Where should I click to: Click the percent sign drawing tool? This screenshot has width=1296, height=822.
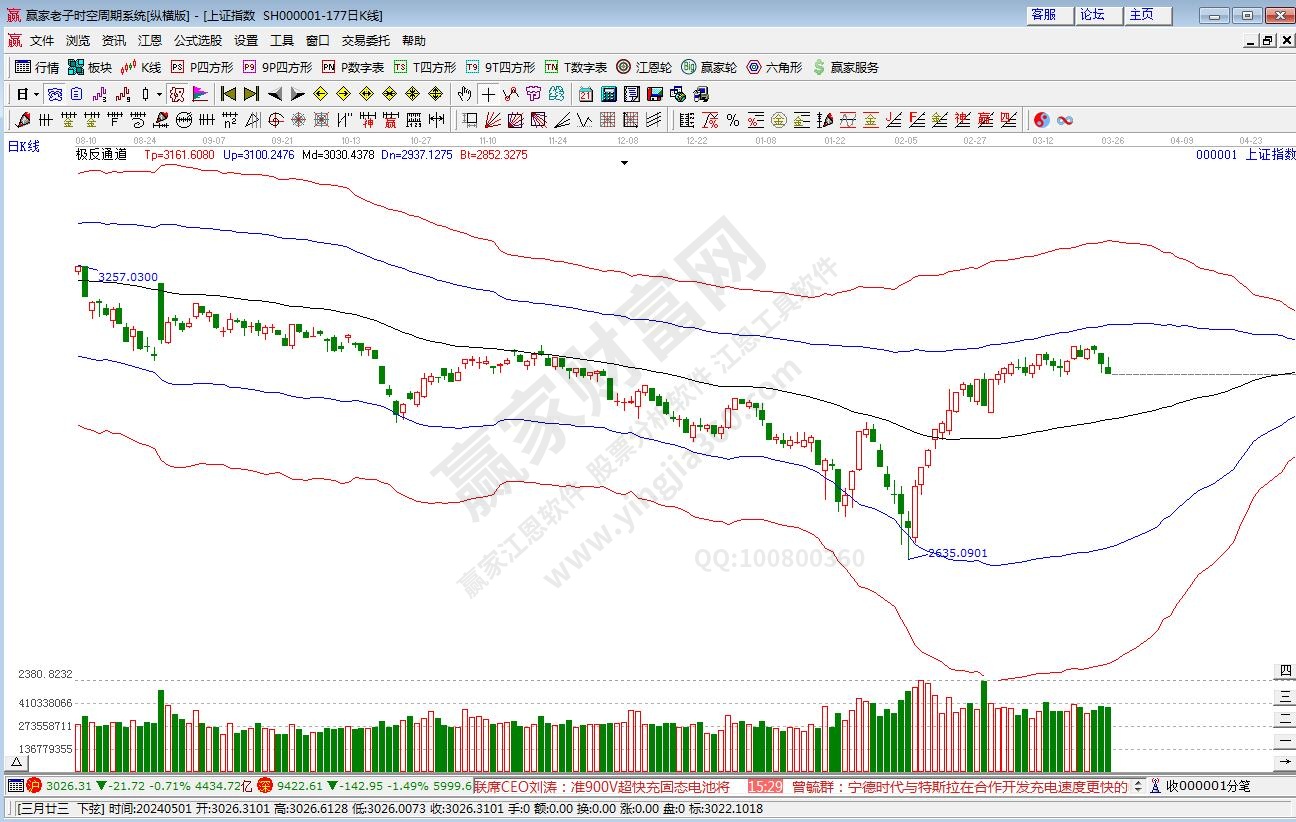click(x=732, y=120)
